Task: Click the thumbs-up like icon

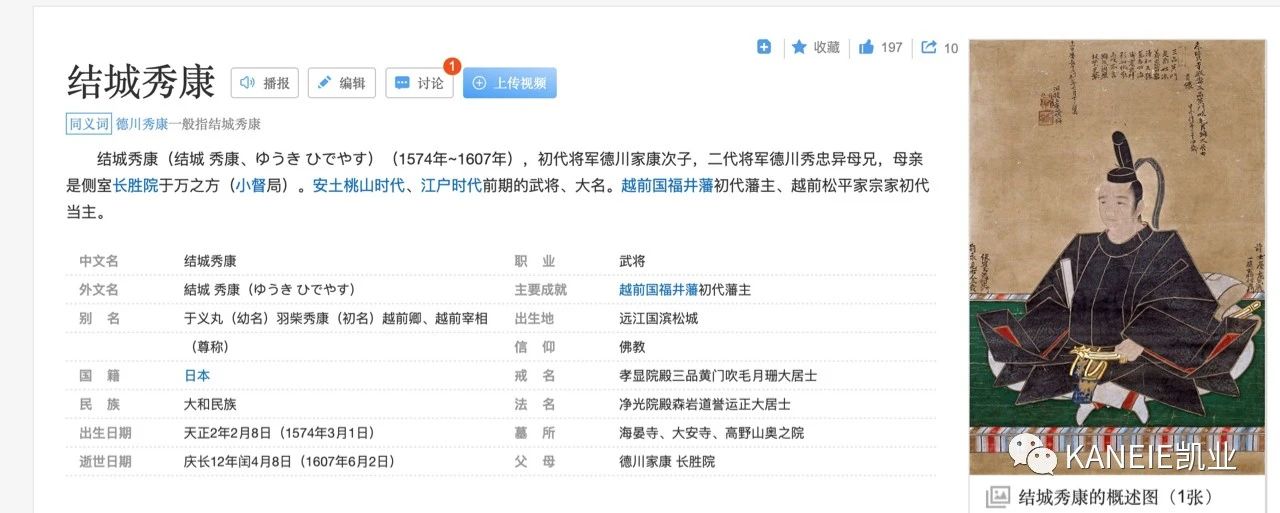Action: click(x=866, y=47)
